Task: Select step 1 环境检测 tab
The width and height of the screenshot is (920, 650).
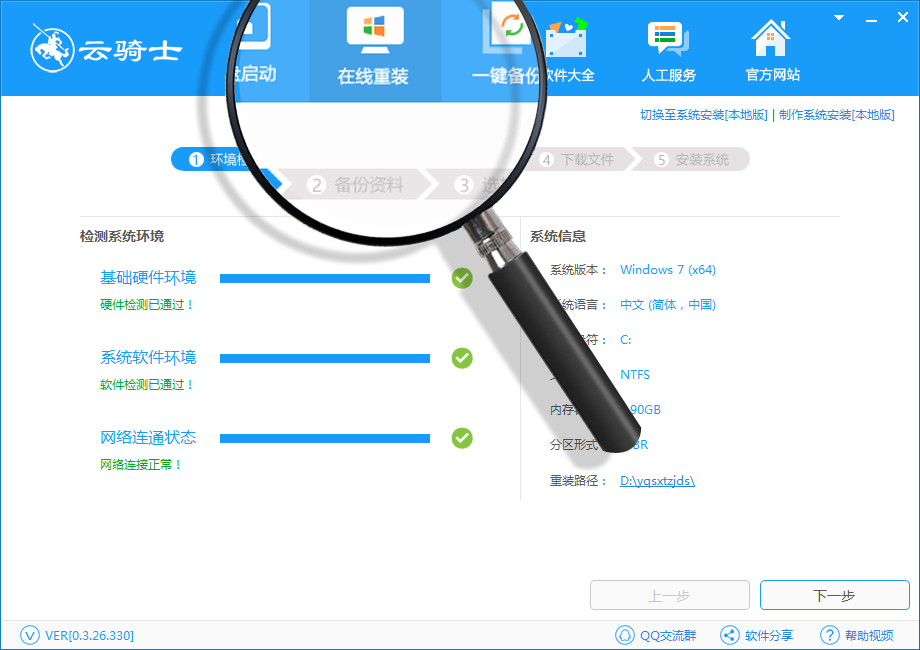Action: [225, 159]
